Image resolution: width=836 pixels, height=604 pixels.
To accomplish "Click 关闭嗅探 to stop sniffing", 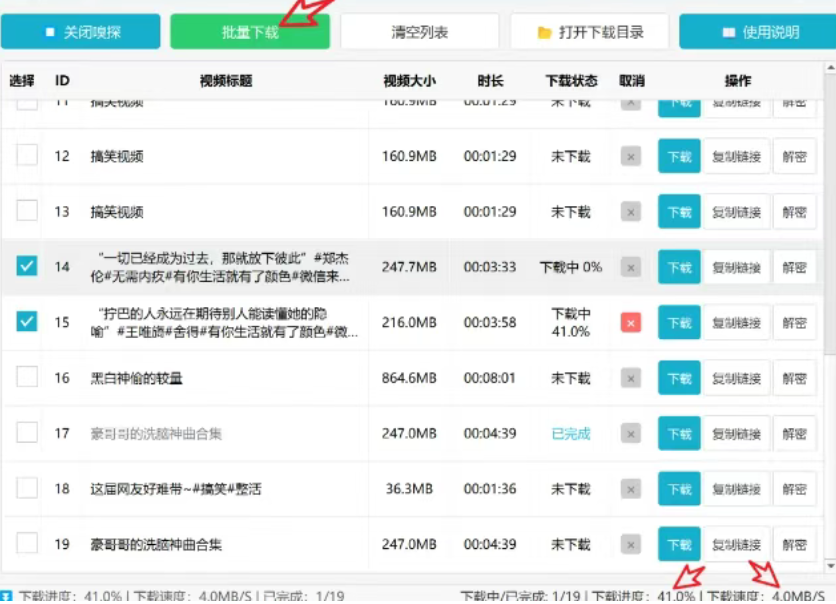I will [80, 32].
